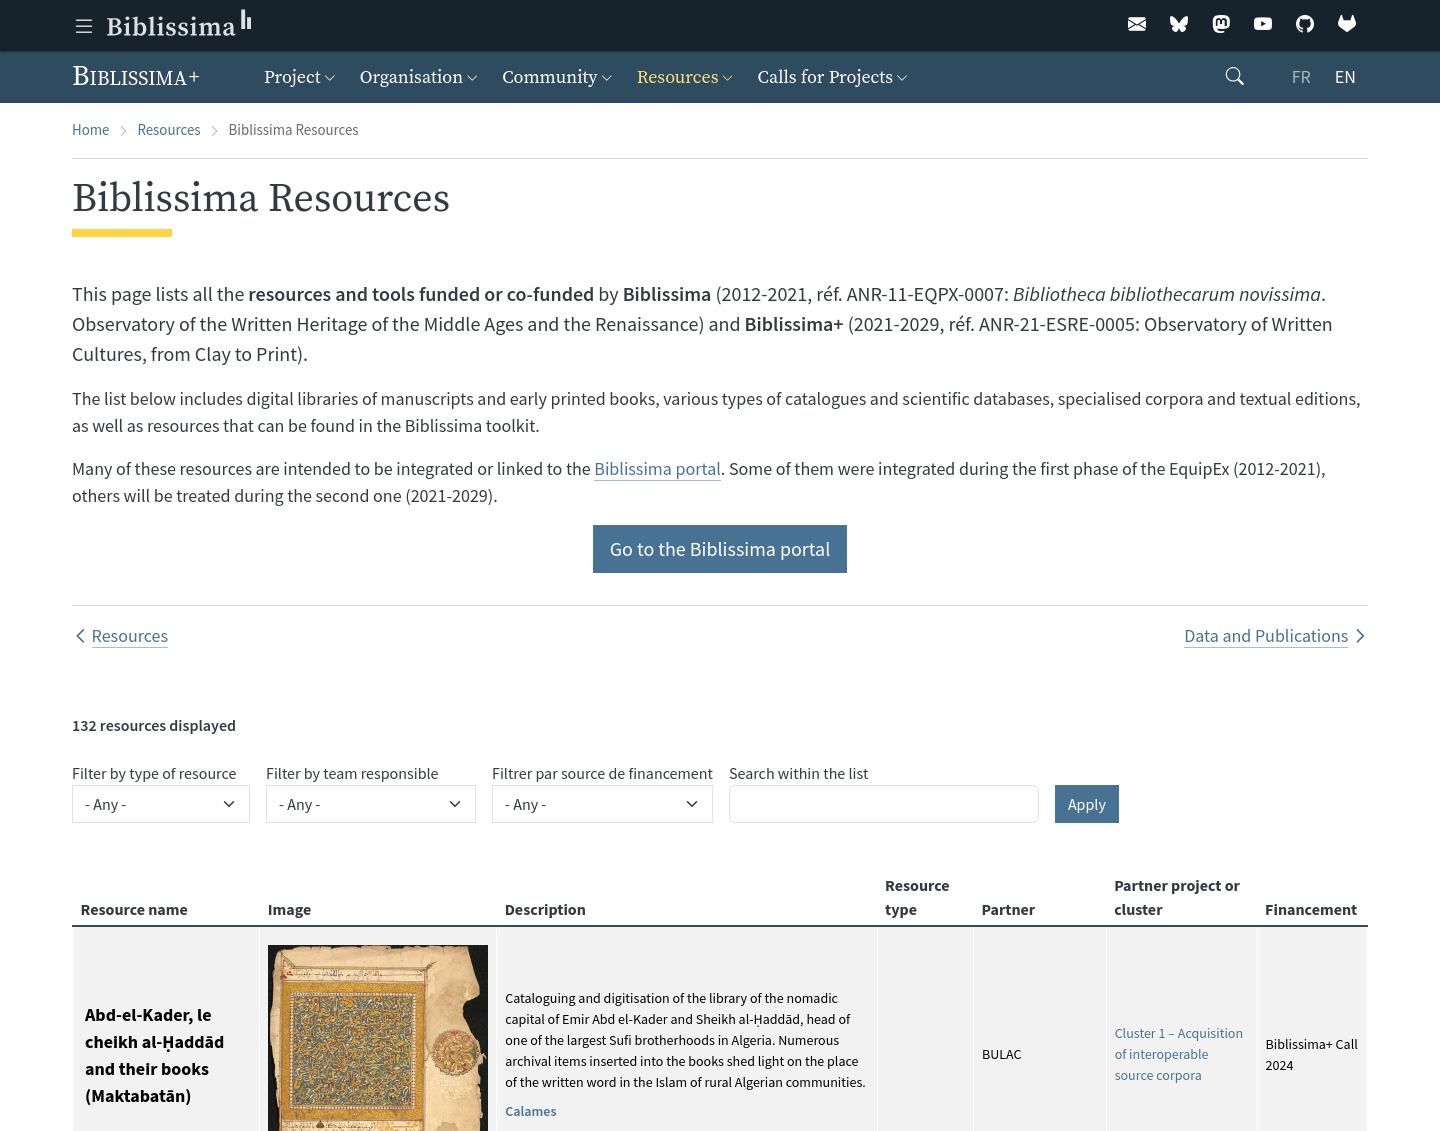Screen dimensions: 1440x1131
Task: Open source de financement filter dropdown
Action: click(602, 804)
